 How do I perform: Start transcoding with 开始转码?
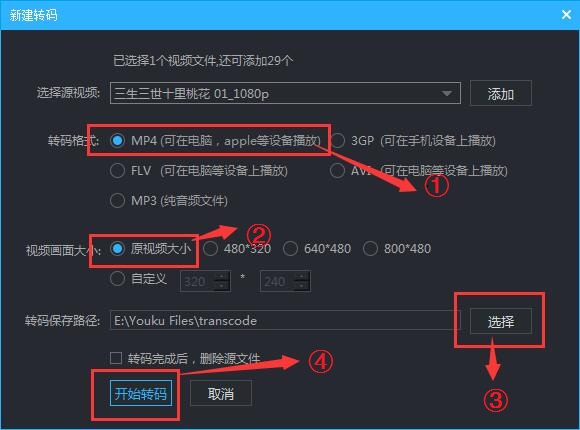coord(141,394)
